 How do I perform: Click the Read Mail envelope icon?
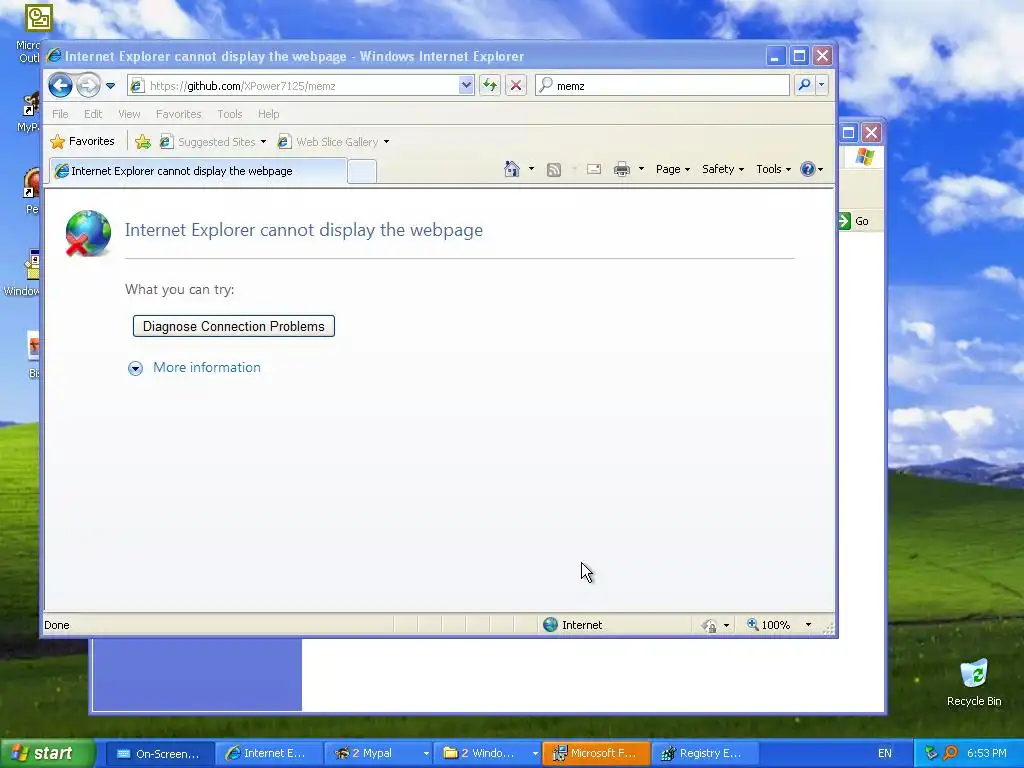[x=594, y=170]
